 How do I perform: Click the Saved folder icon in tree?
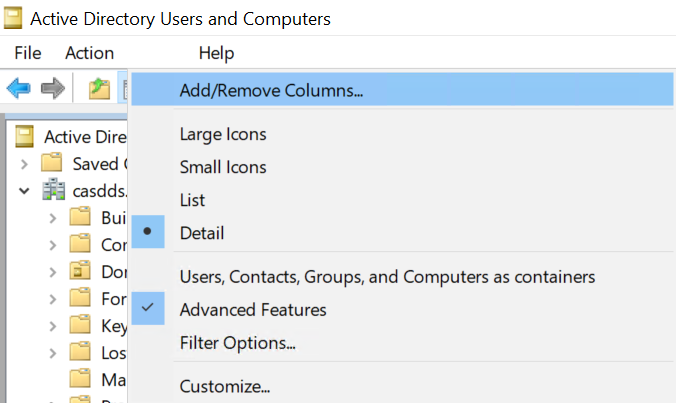(52, 162)
